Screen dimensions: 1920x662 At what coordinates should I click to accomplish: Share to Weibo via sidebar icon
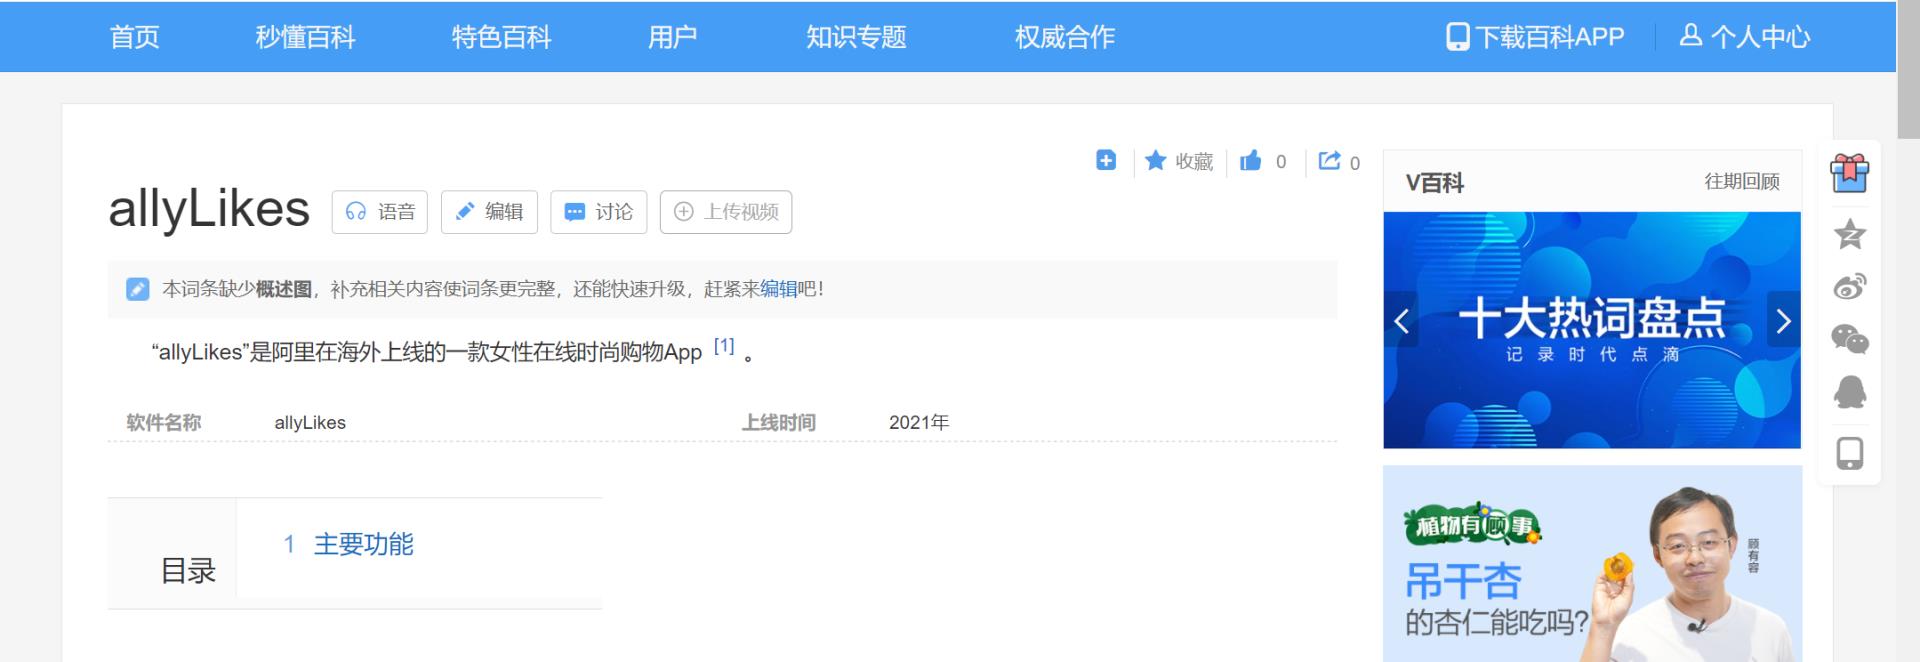click(x=1850, y=287)
